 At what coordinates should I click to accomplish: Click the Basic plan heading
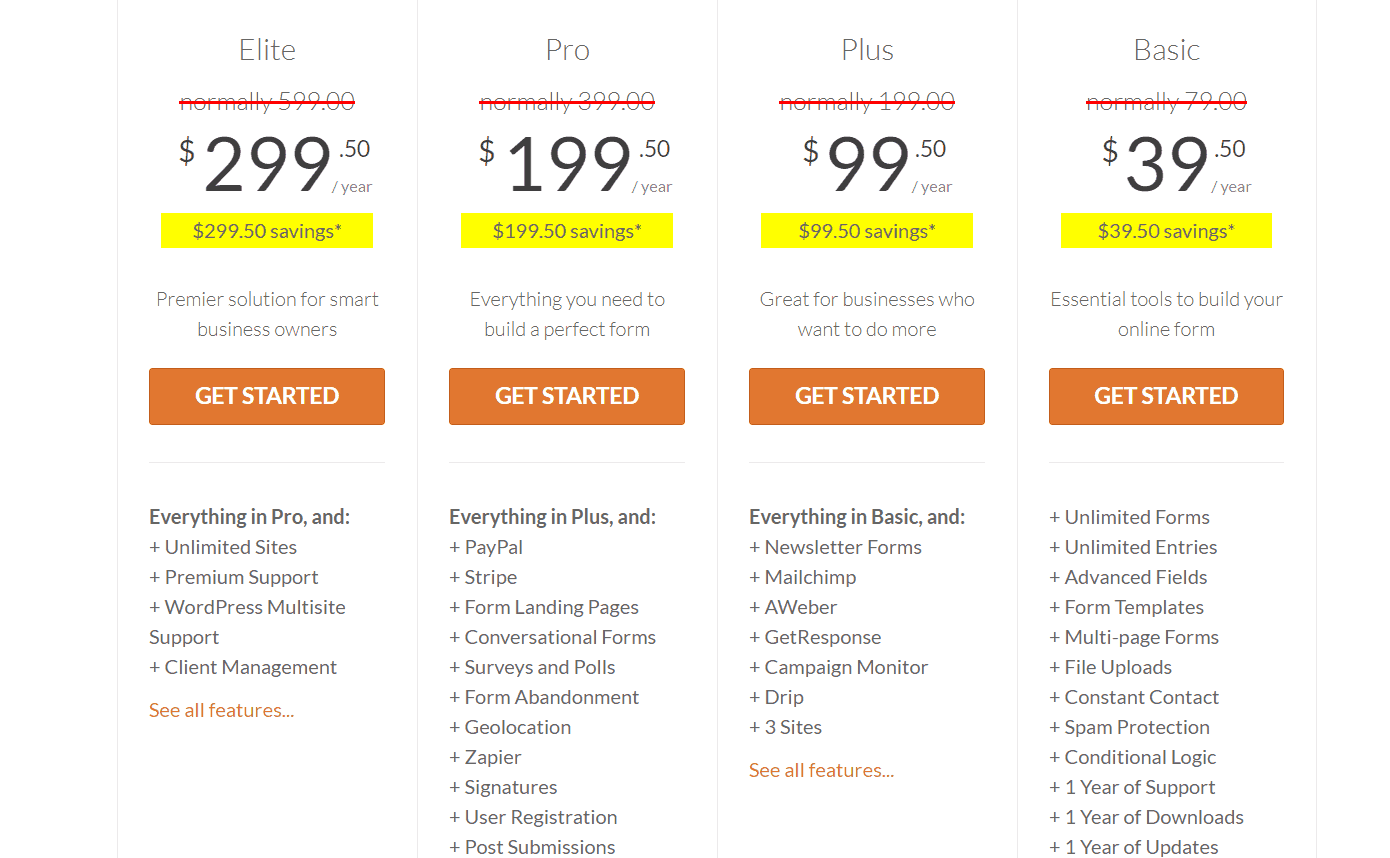pos(1166,50)
